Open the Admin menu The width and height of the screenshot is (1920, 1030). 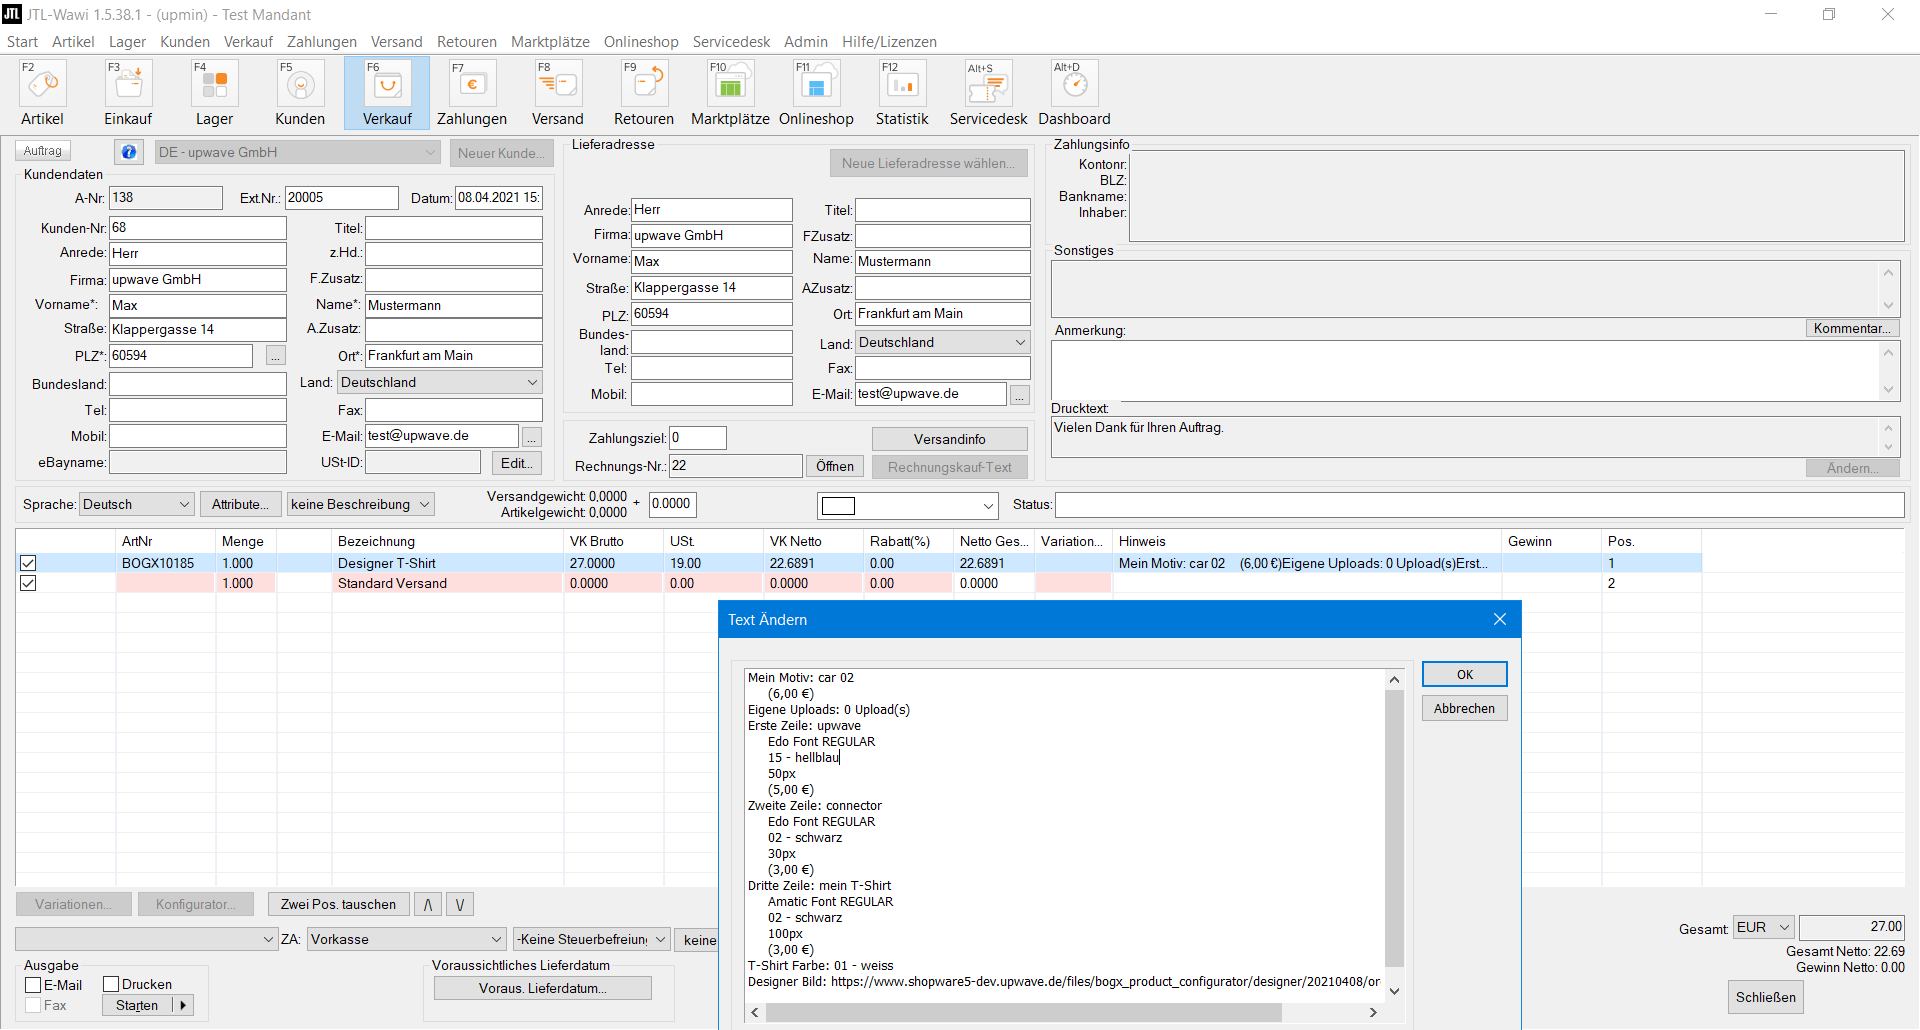tap(806, 41)
